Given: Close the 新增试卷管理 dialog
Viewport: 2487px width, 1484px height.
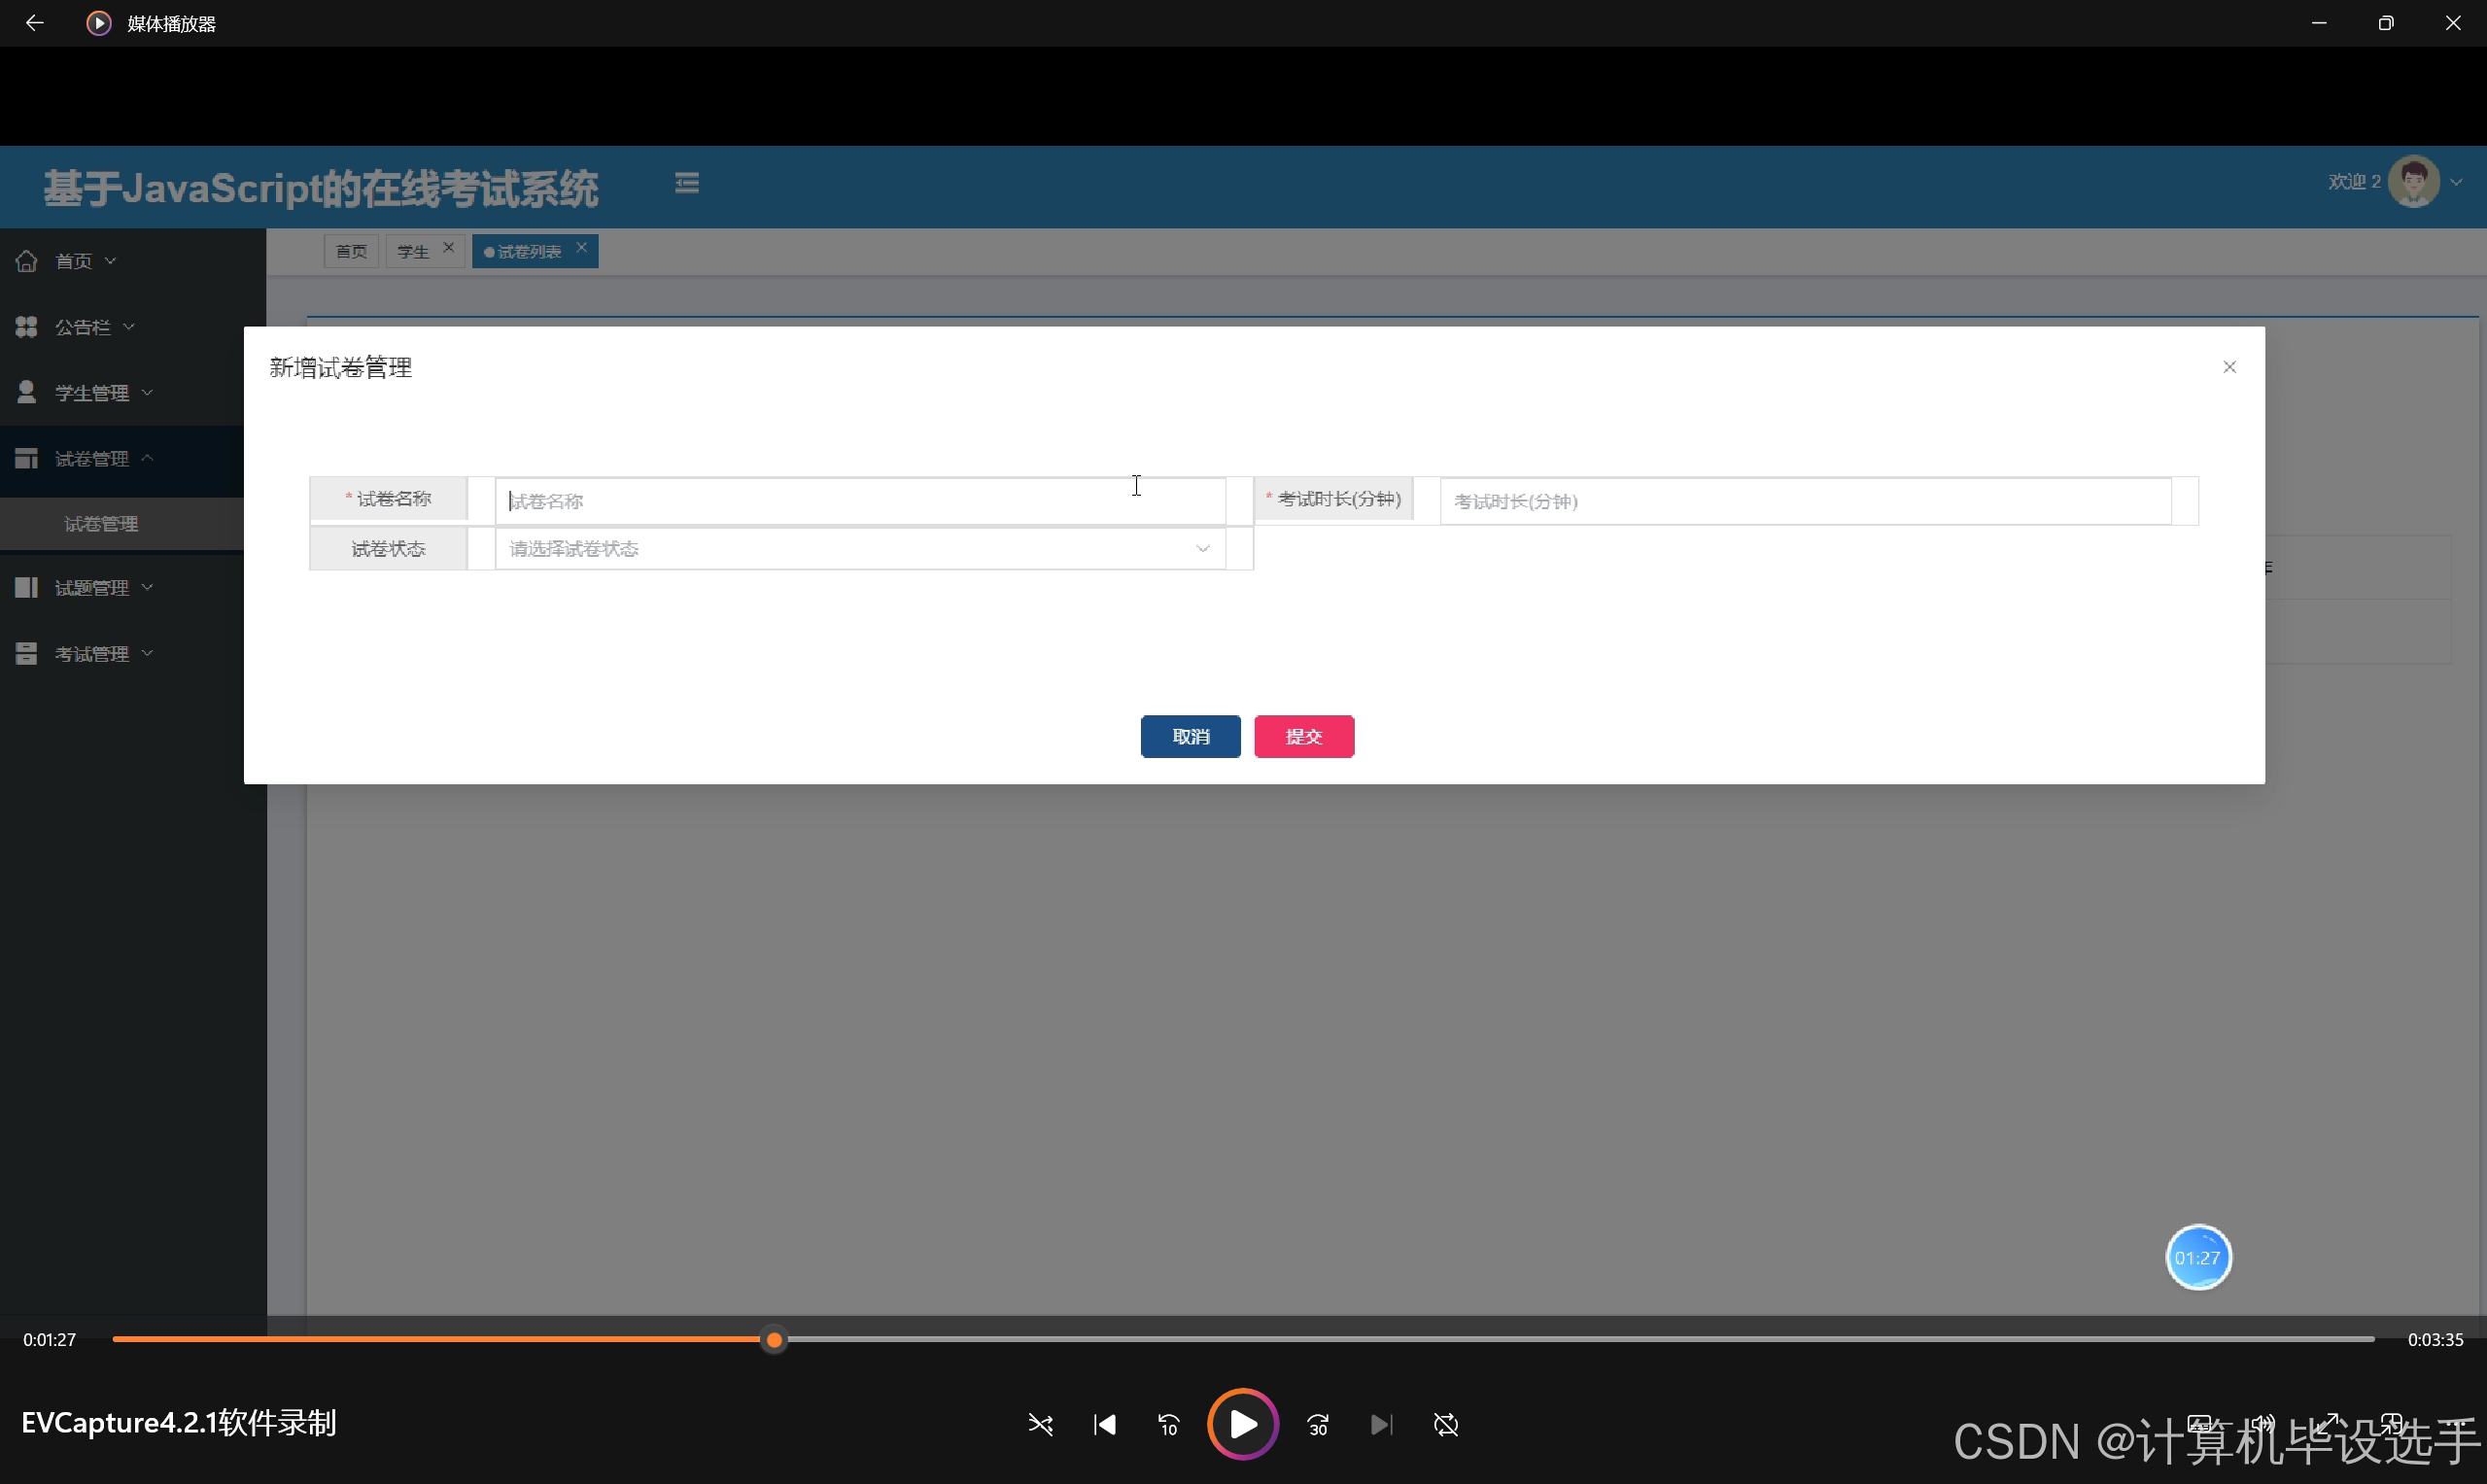Looking at the screenshot, I should [2229, 367].
